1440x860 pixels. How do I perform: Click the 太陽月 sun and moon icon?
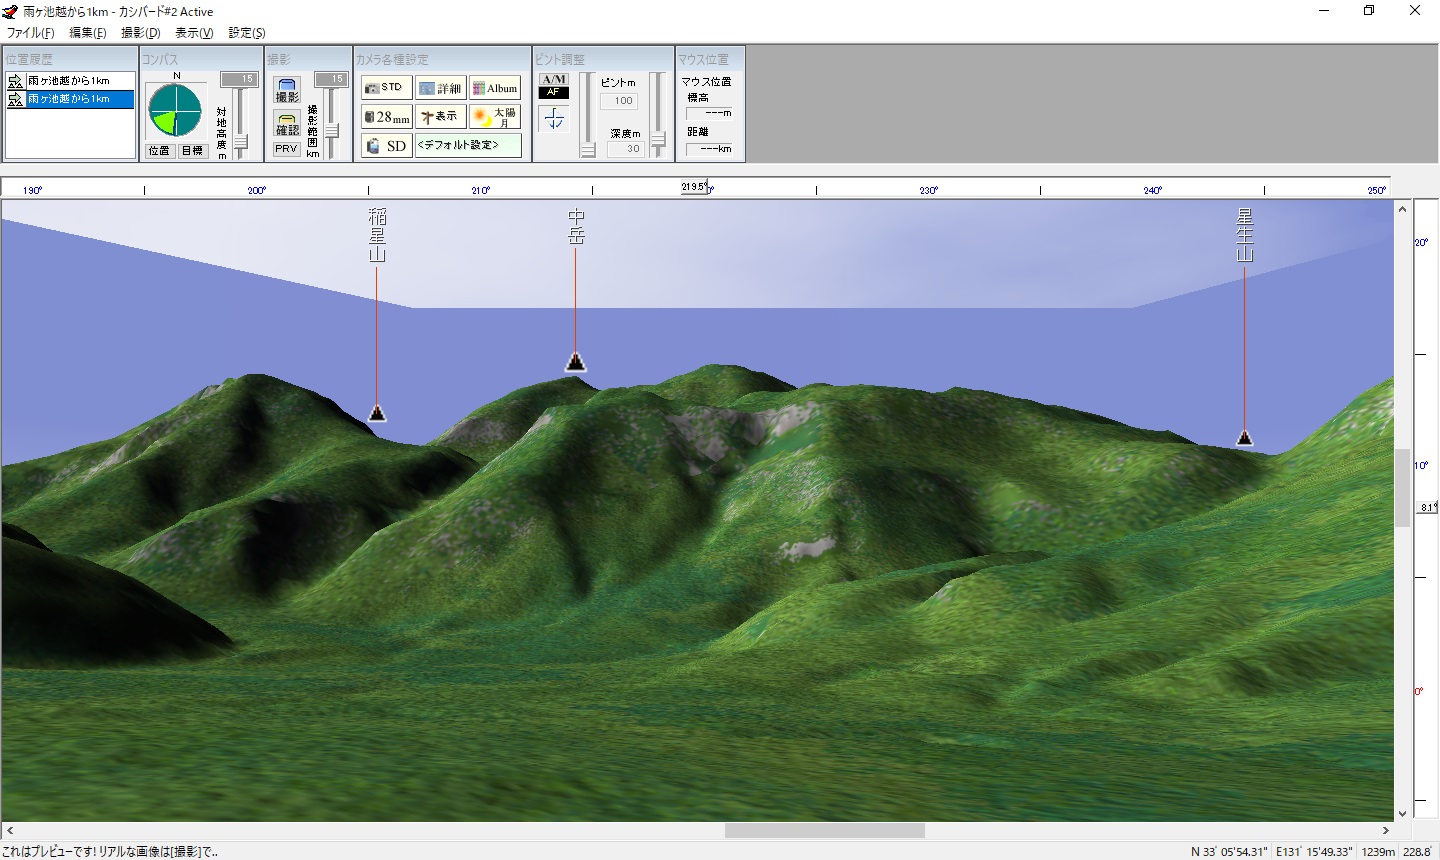[494, 115]
